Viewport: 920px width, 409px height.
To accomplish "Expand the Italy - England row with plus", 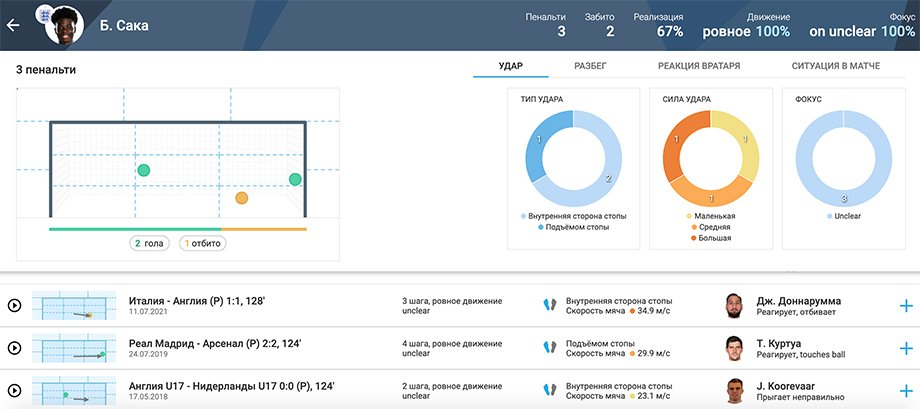I will (906, 305).
